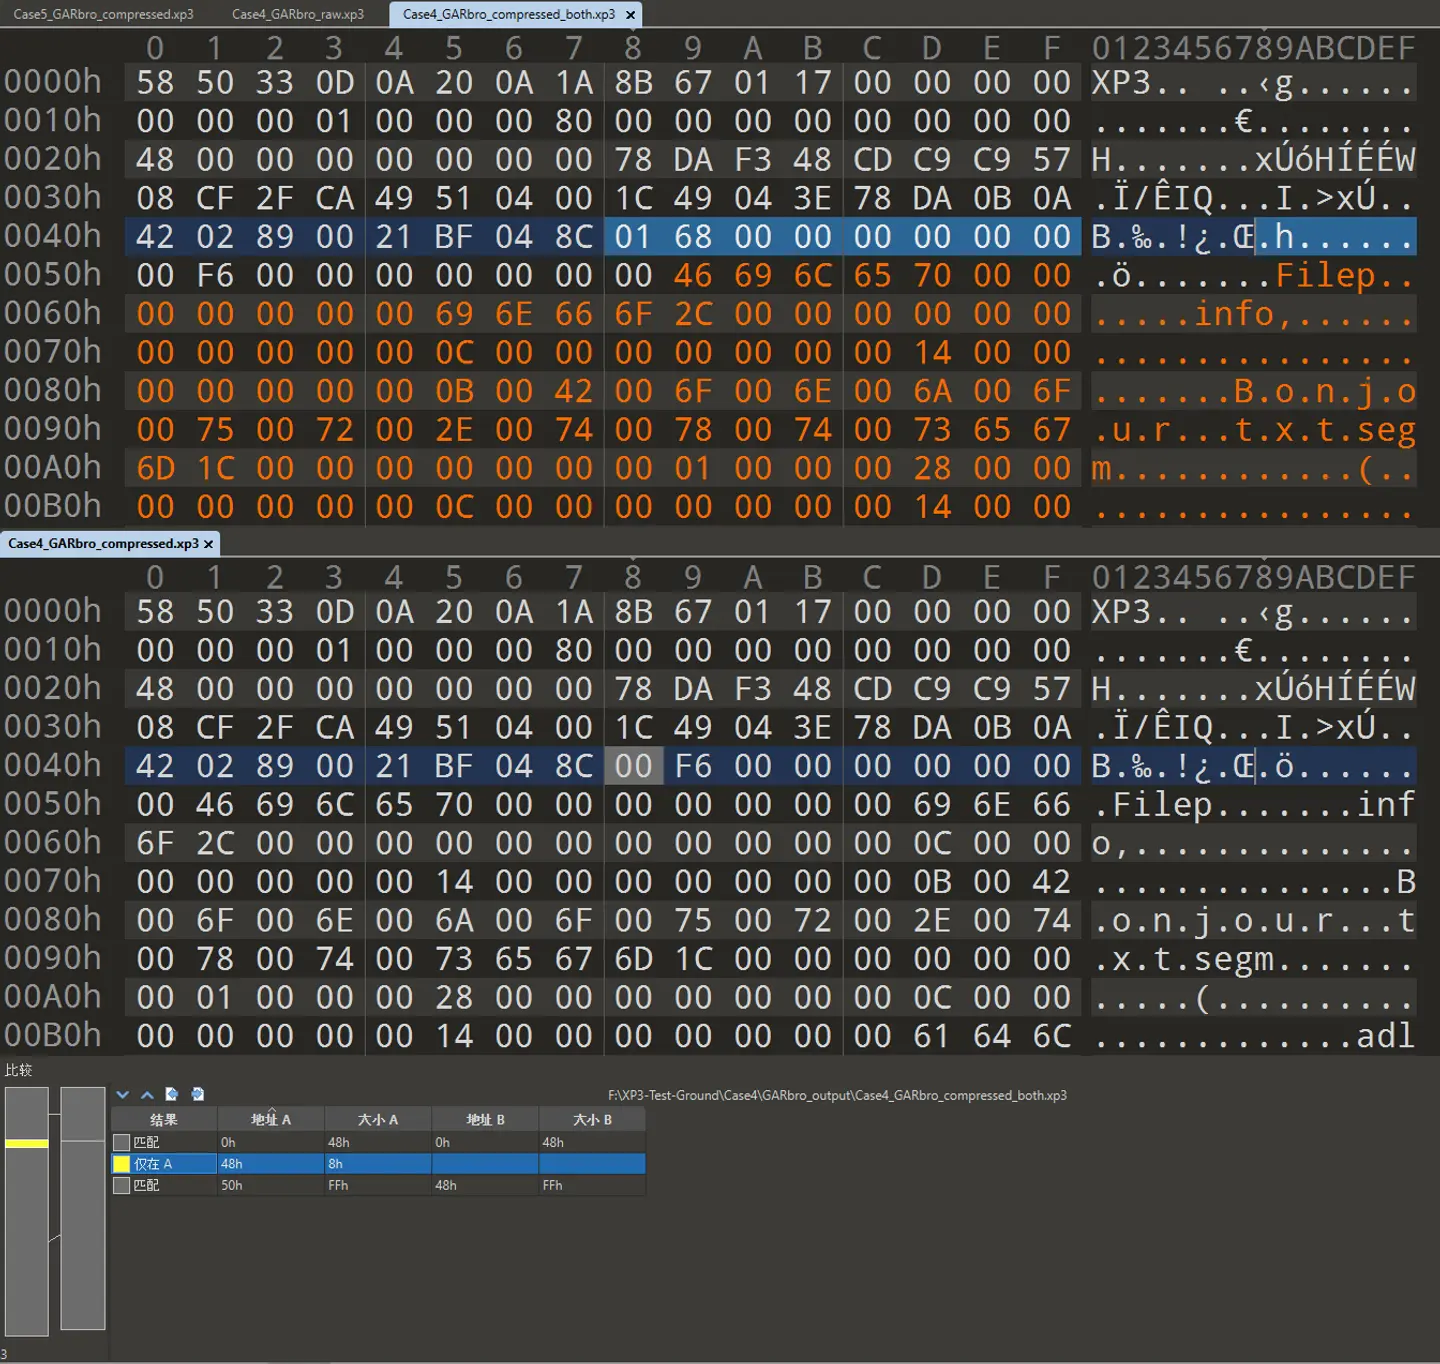This screenshot has height=1364, width=1440.
Task: Sort results by 地址 A column header
Action: click(270, 1119)
